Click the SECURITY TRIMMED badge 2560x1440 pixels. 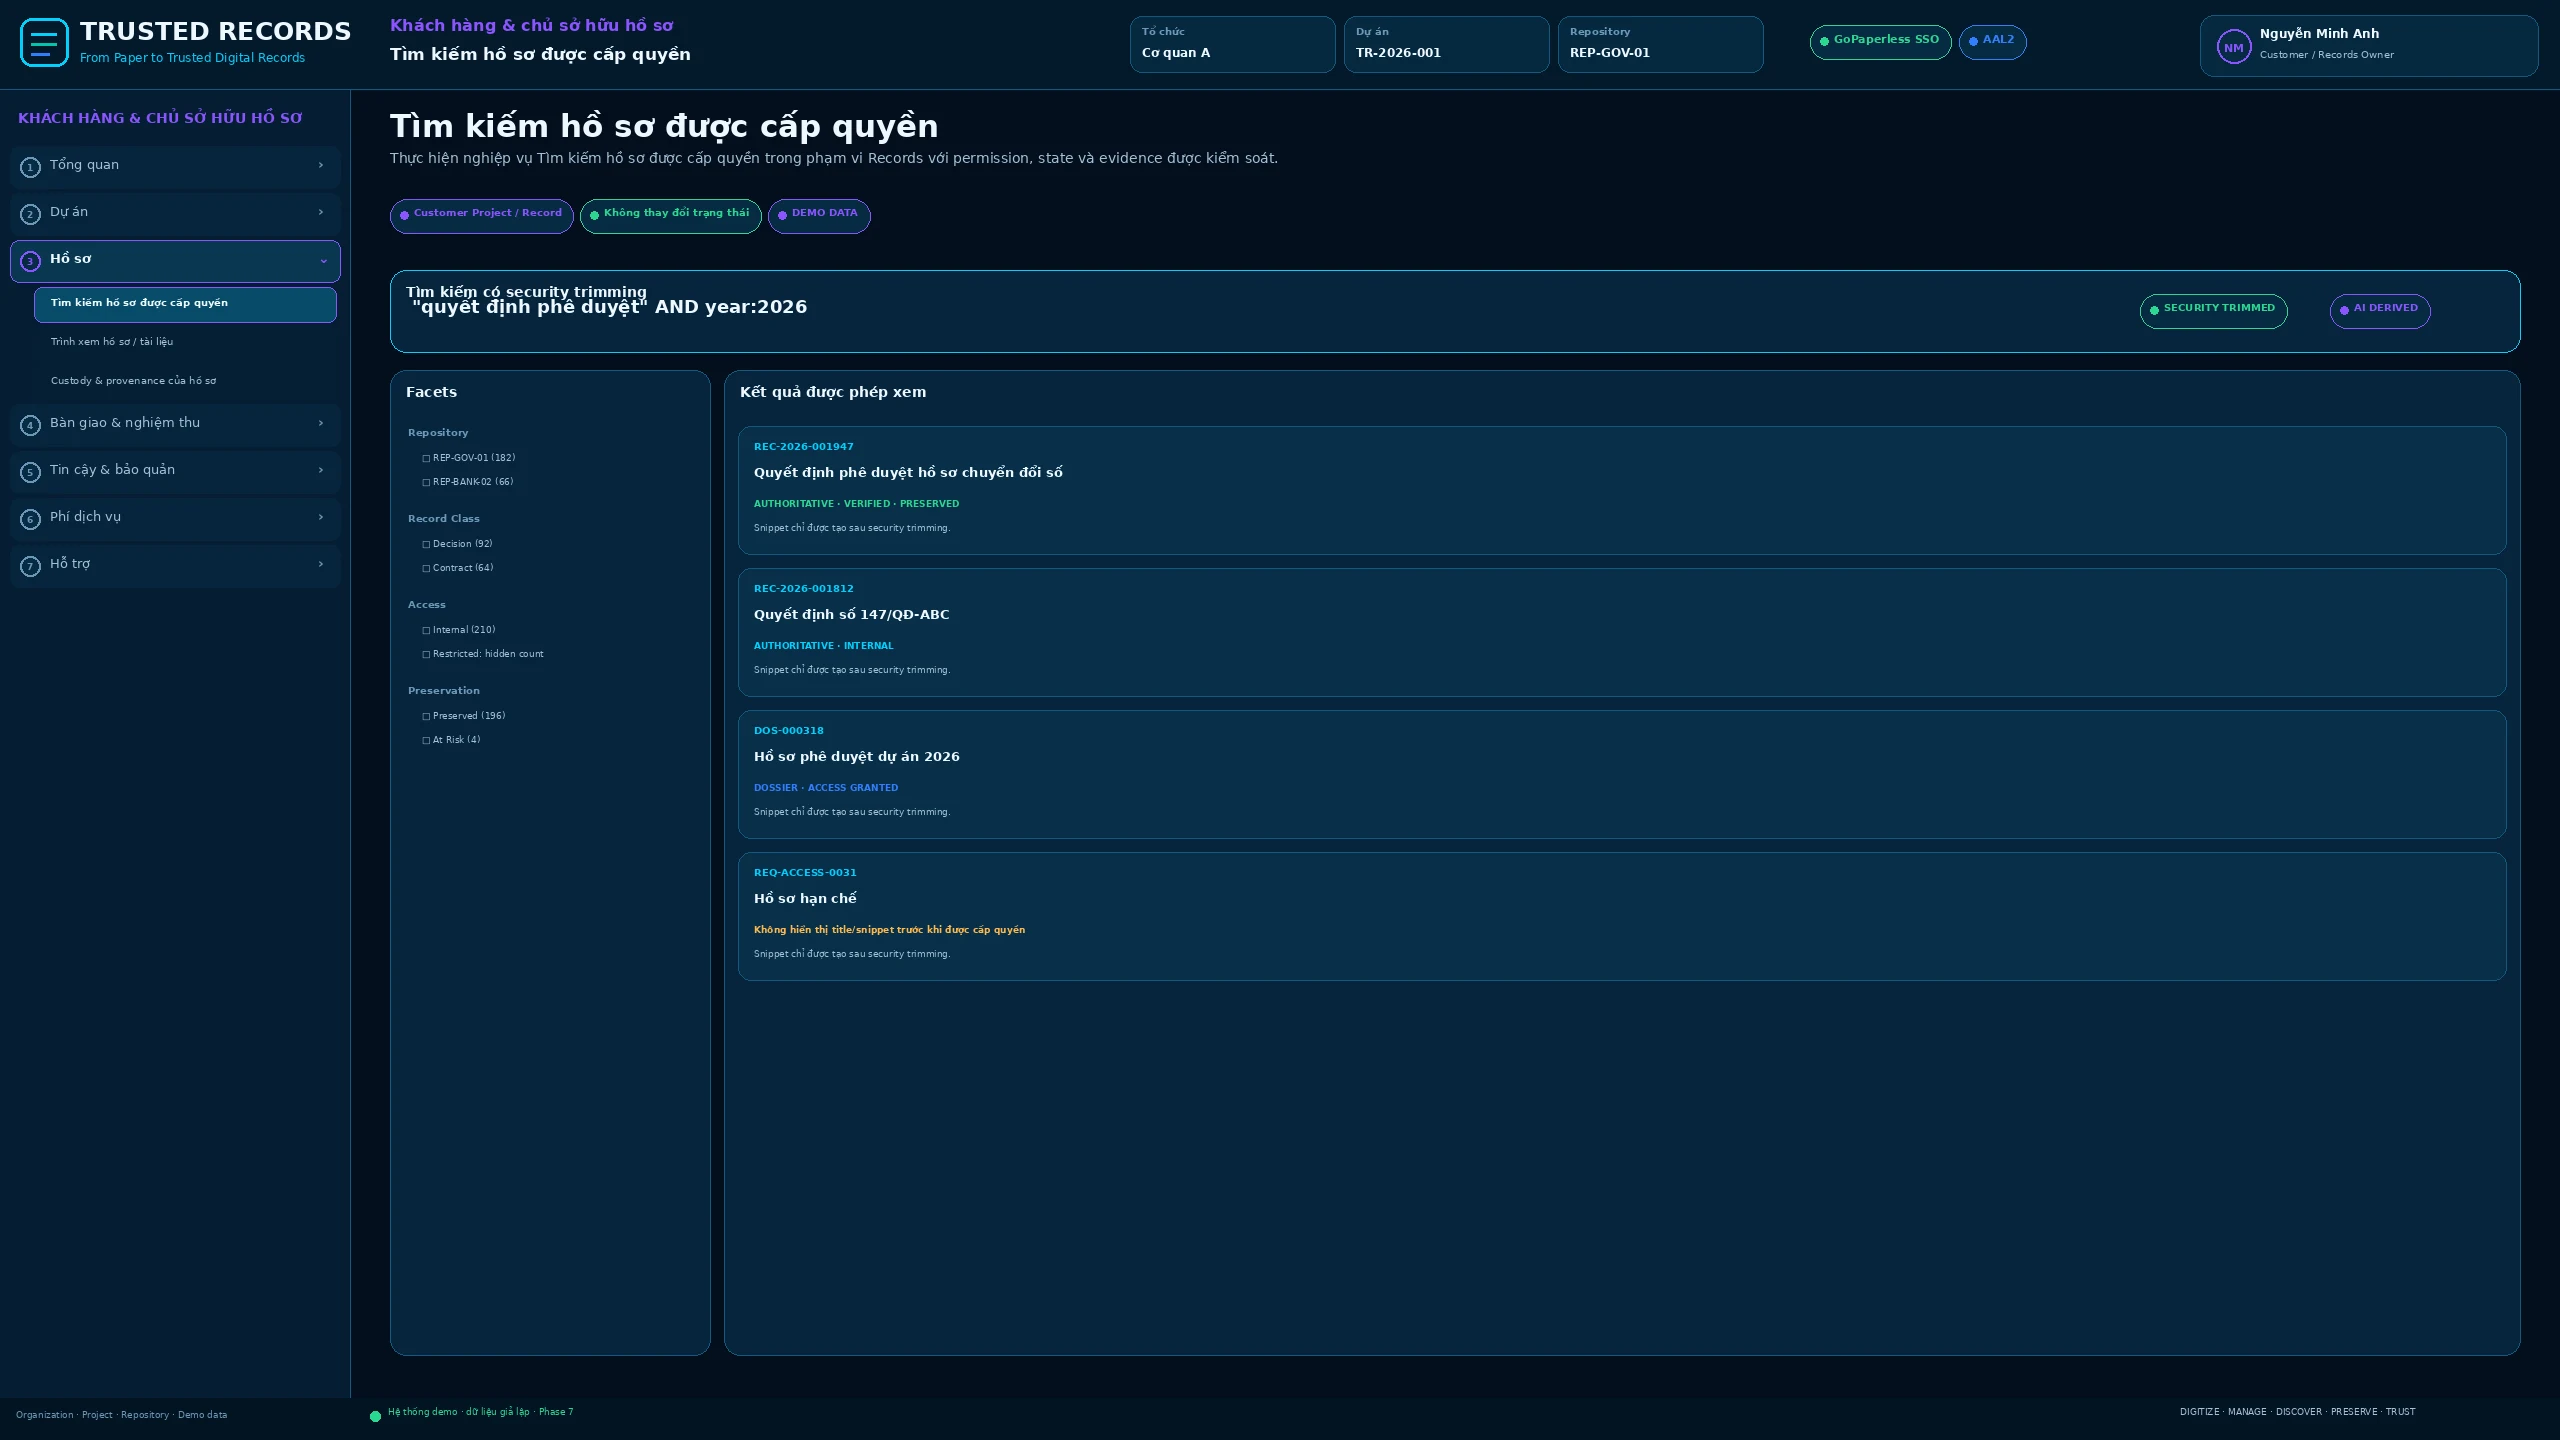2213,311
